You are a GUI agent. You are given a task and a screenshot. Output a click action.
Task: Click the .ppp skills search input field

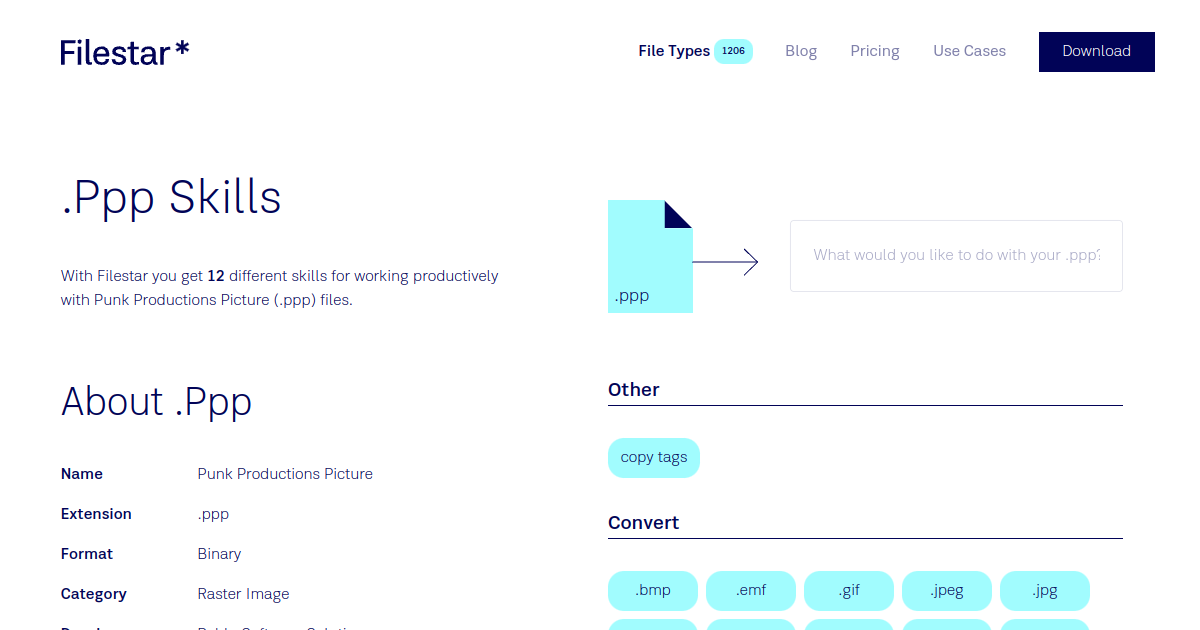click(x=956, y=255)
